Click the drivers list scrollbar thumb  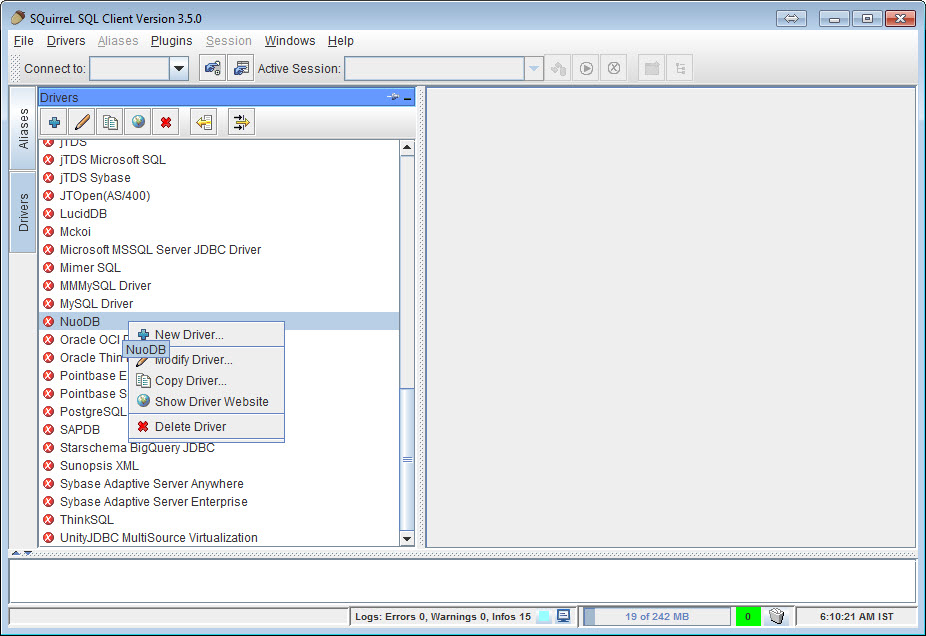(407, 459)
